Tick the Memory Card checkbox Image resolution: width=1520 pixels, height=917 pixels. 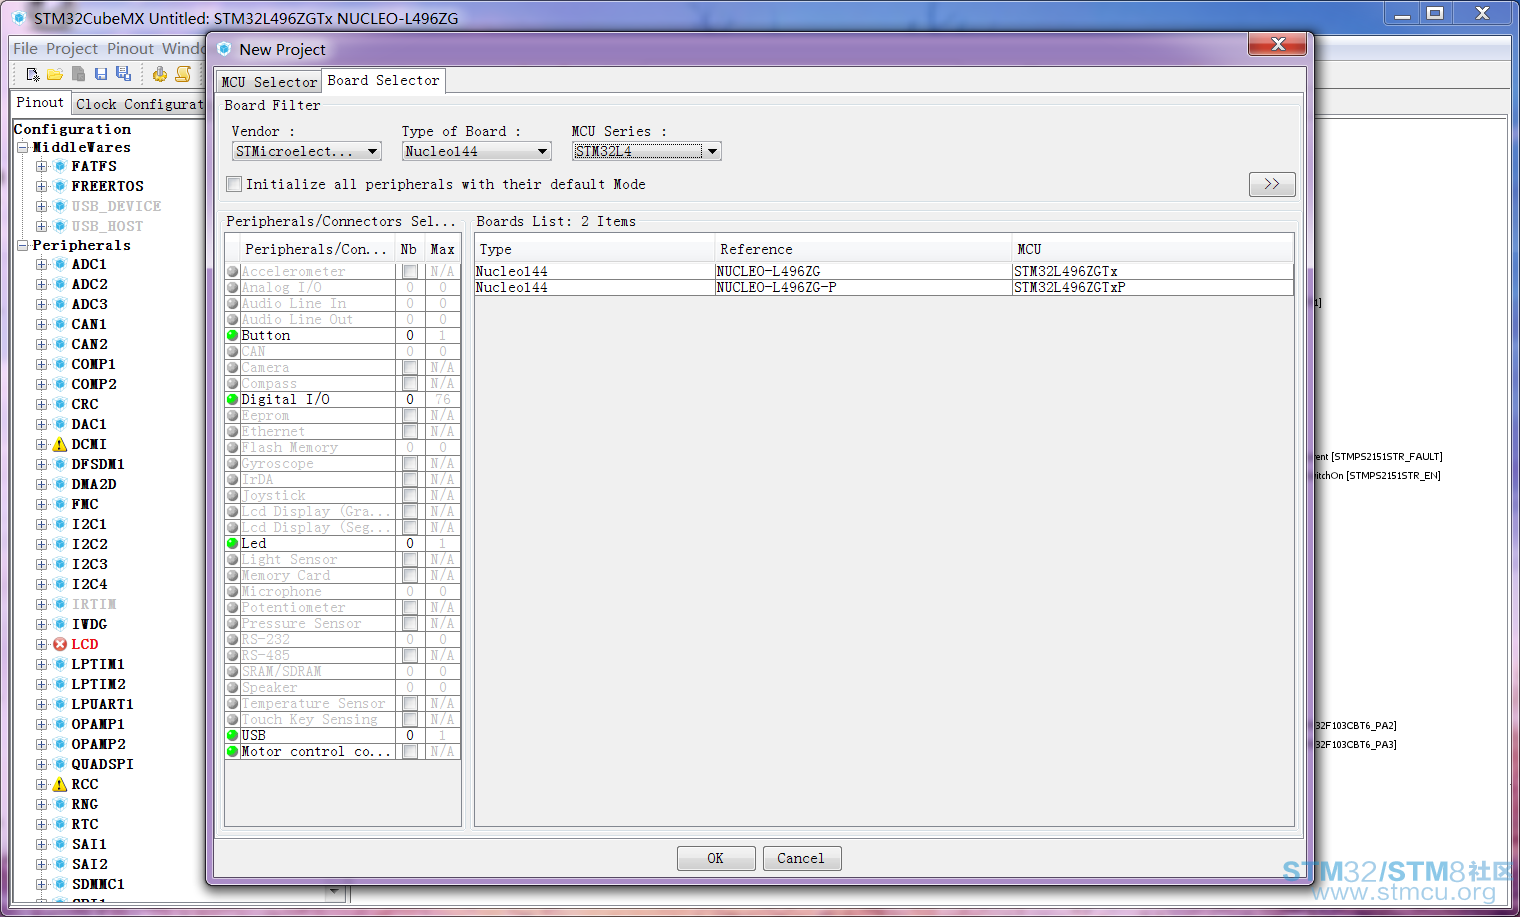(410, 576)
